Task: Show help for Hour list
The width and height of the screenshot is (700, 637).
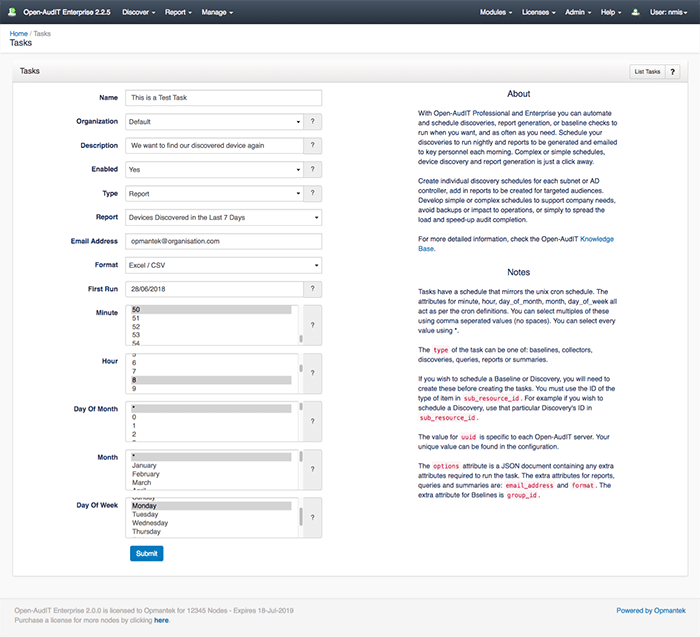Action: pos(312,373)
